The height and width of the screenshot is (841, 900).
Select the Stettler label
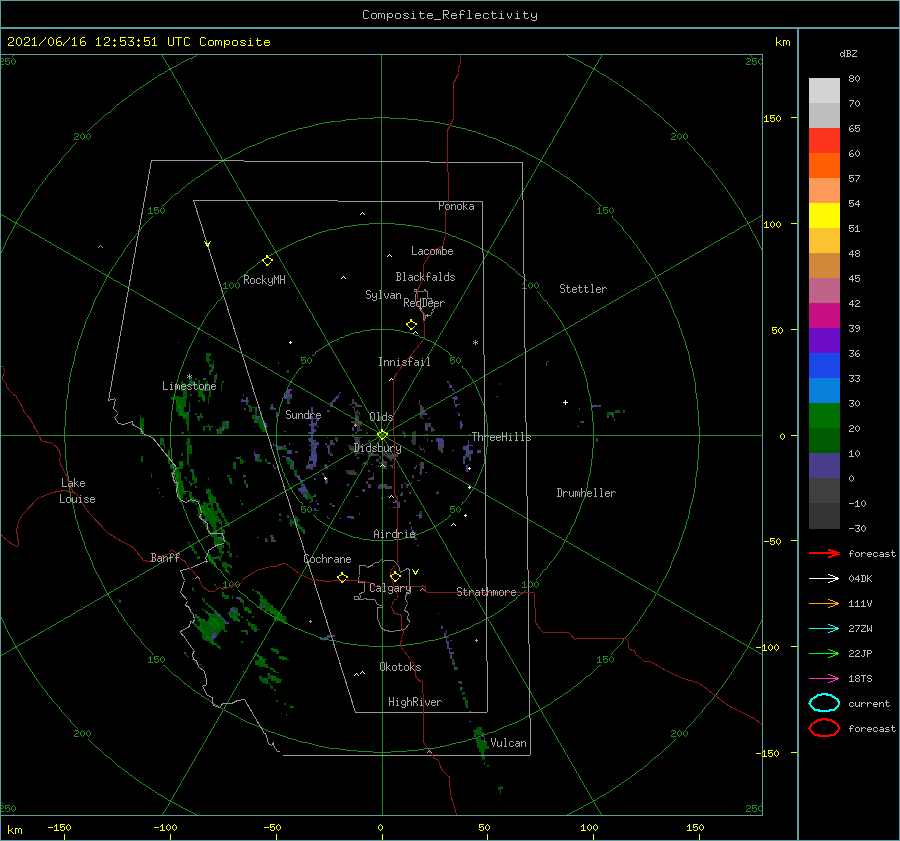(583, 289)
